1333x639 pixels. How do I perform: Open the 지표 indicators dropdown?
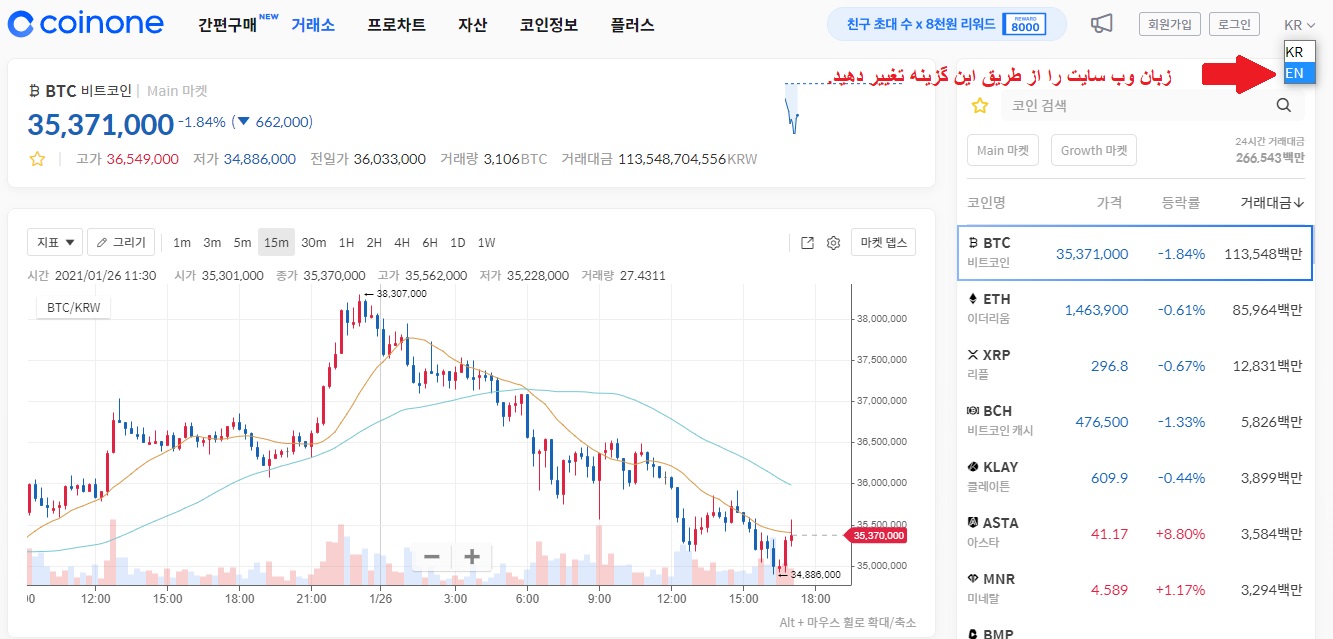pyautogui.click(x=55, y=242)
